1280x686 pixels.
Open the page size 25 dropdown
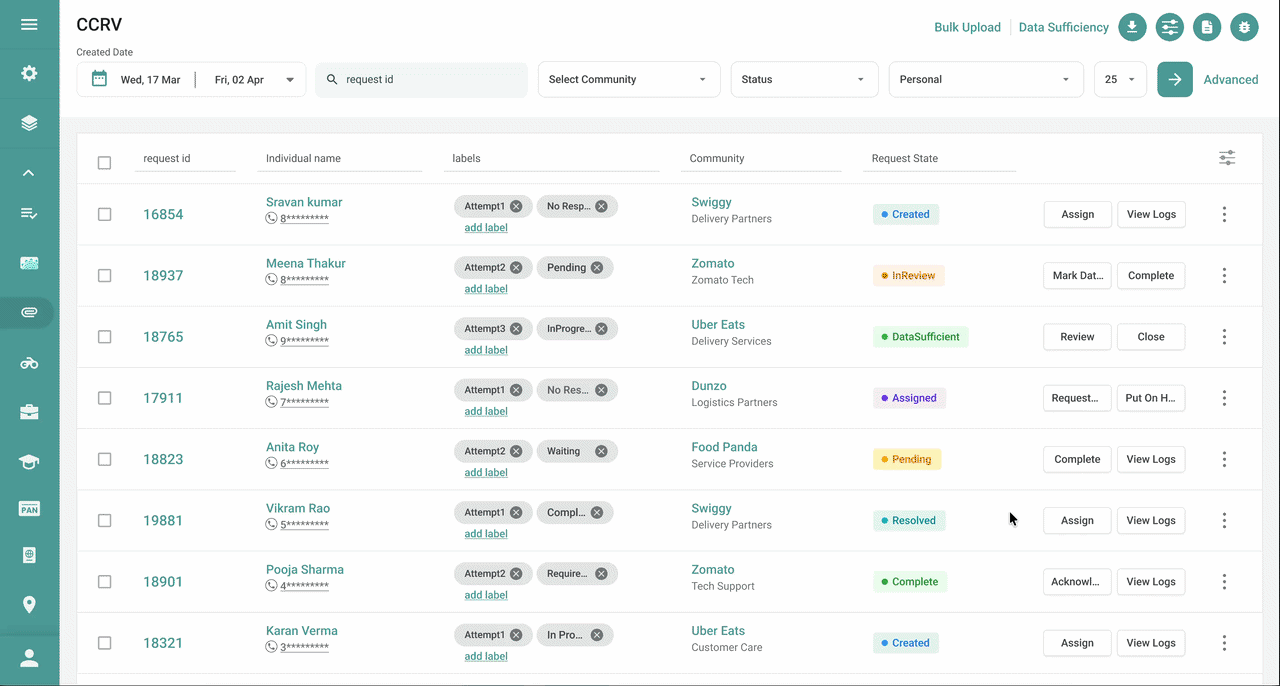1120,80
